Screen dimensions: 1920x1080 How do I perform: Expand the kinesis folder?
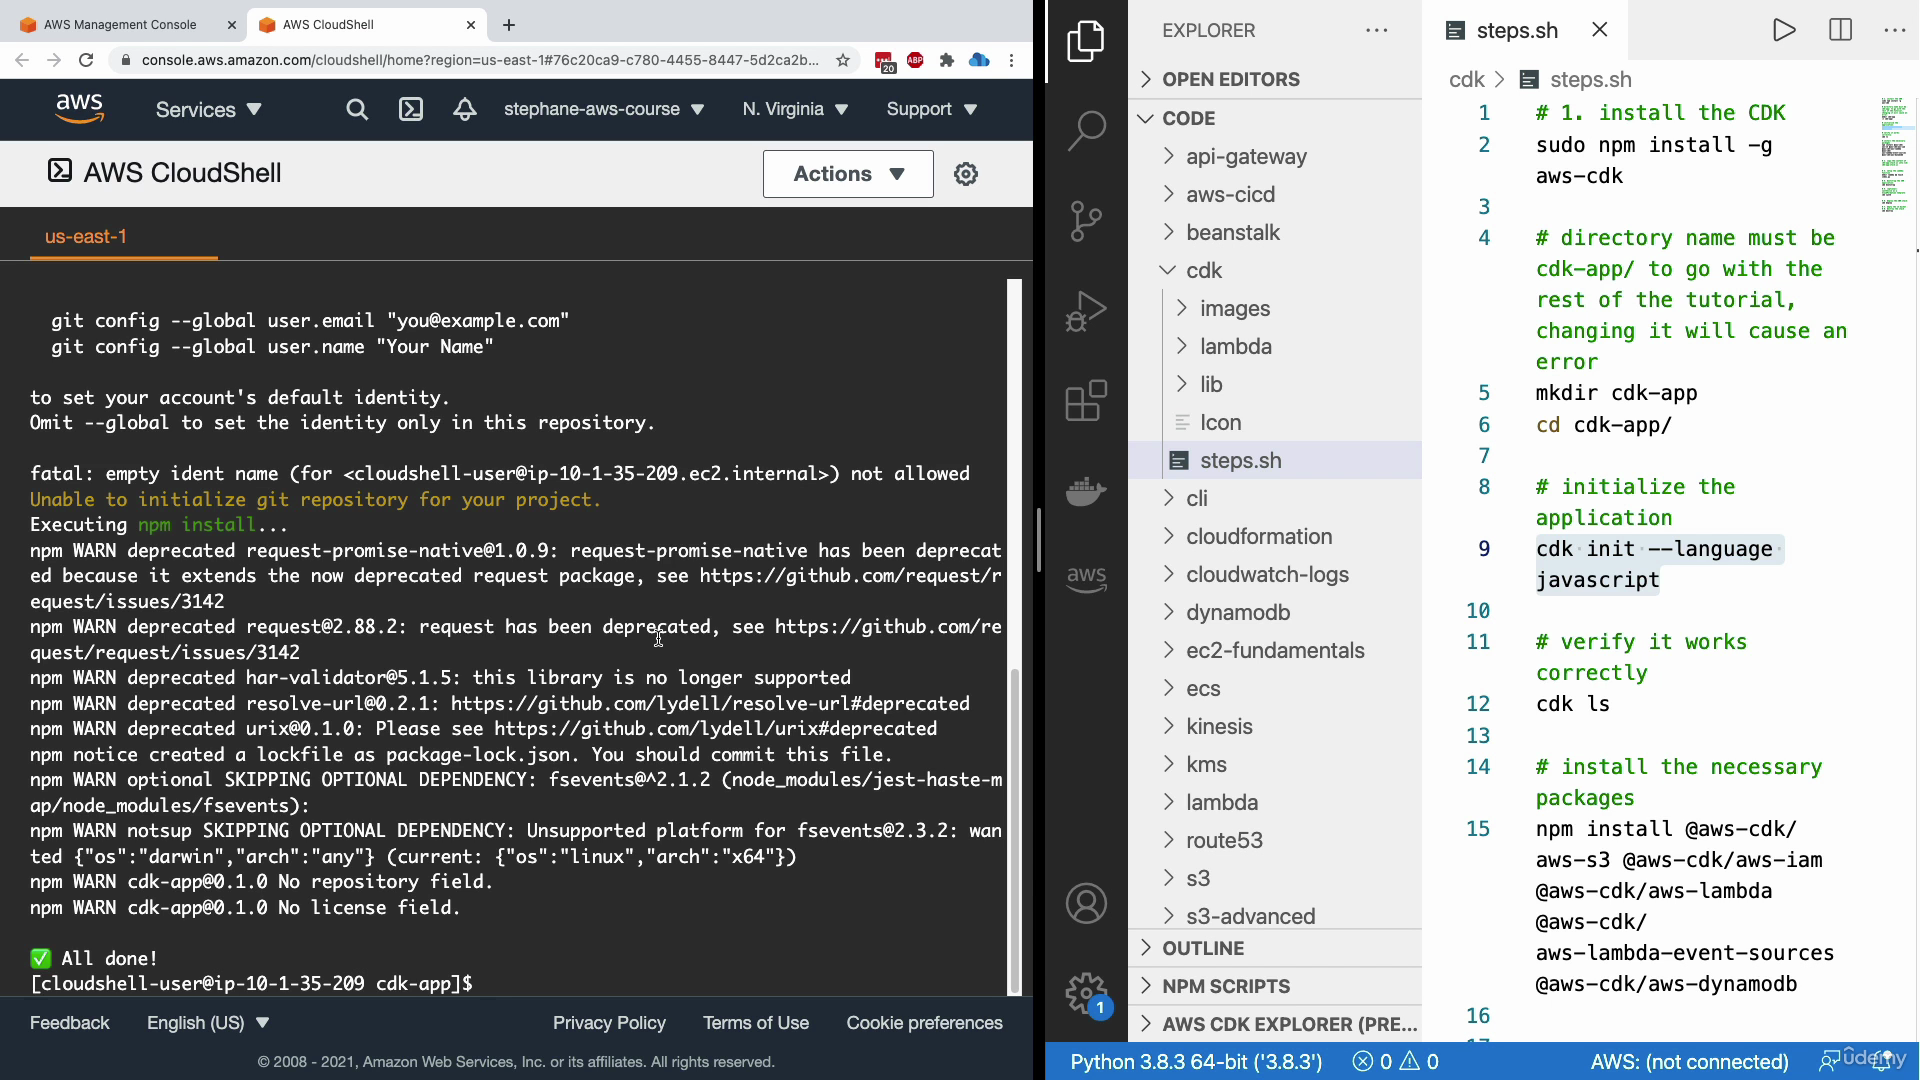1275,726
